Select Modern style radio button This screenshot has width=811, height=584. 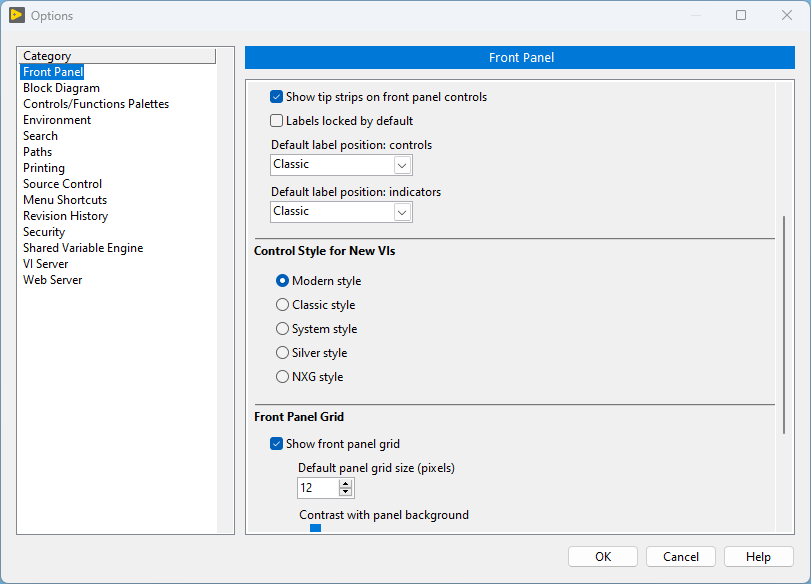tap(282, 281)
